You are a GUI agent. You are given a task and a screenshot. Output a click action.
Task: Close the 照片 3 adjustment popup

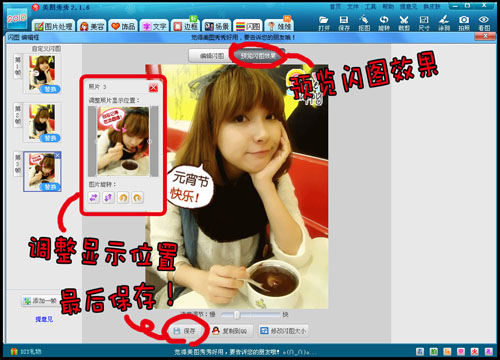(x=153, y=88)
